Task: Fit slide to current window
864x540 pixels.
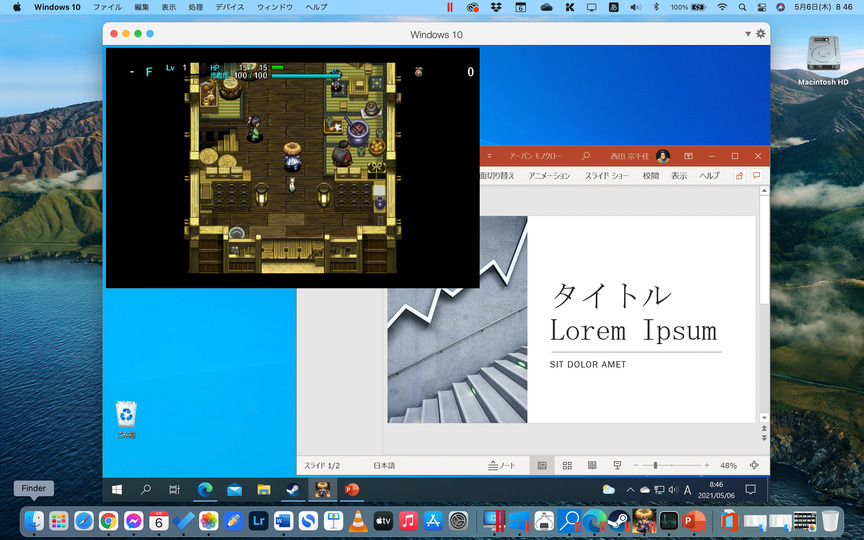Action: tap(754, 466)
